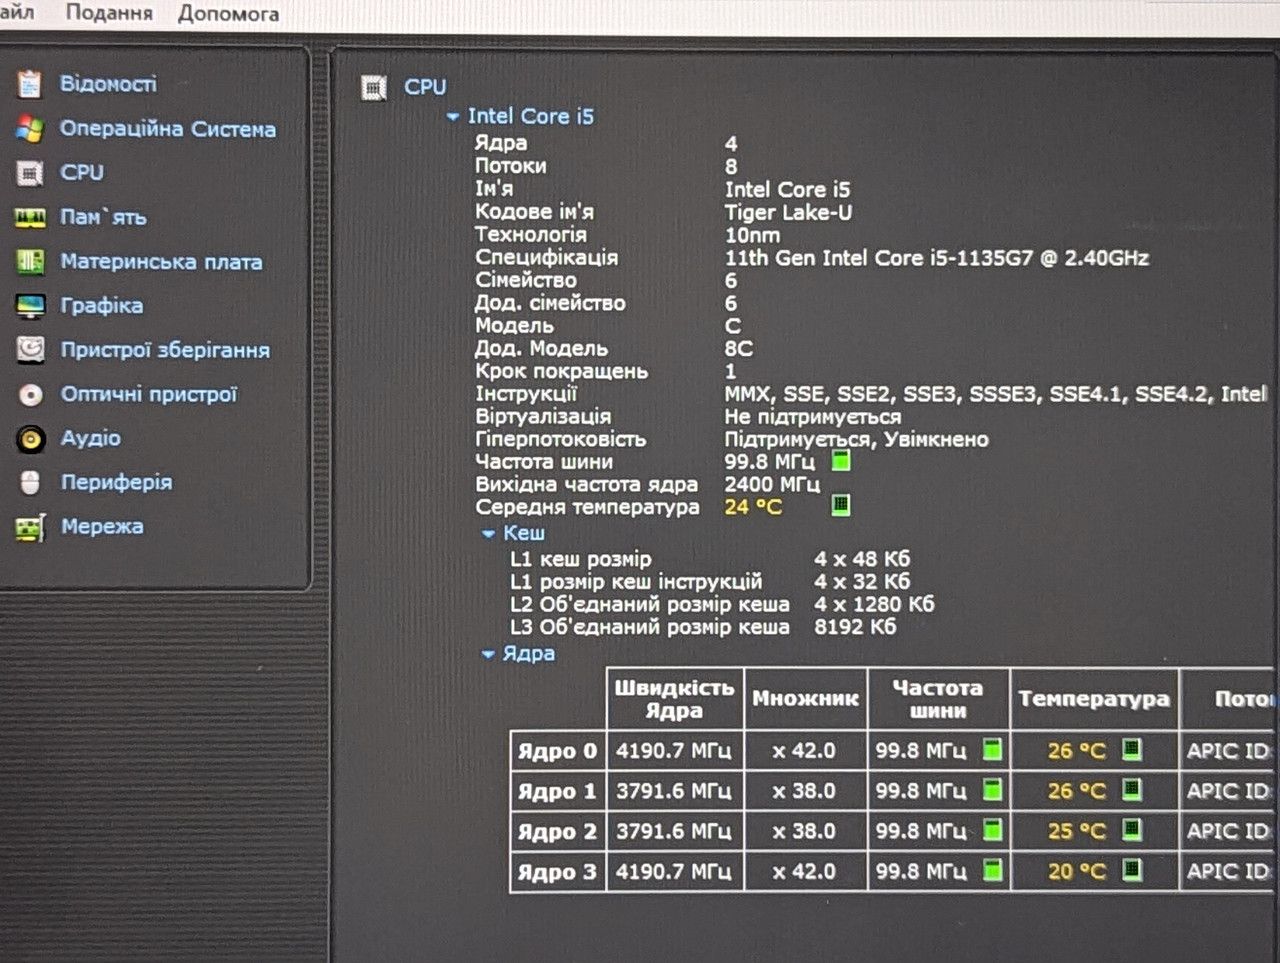
Task: Open the Пам'ять RAM icon
Action: point(30,217)
